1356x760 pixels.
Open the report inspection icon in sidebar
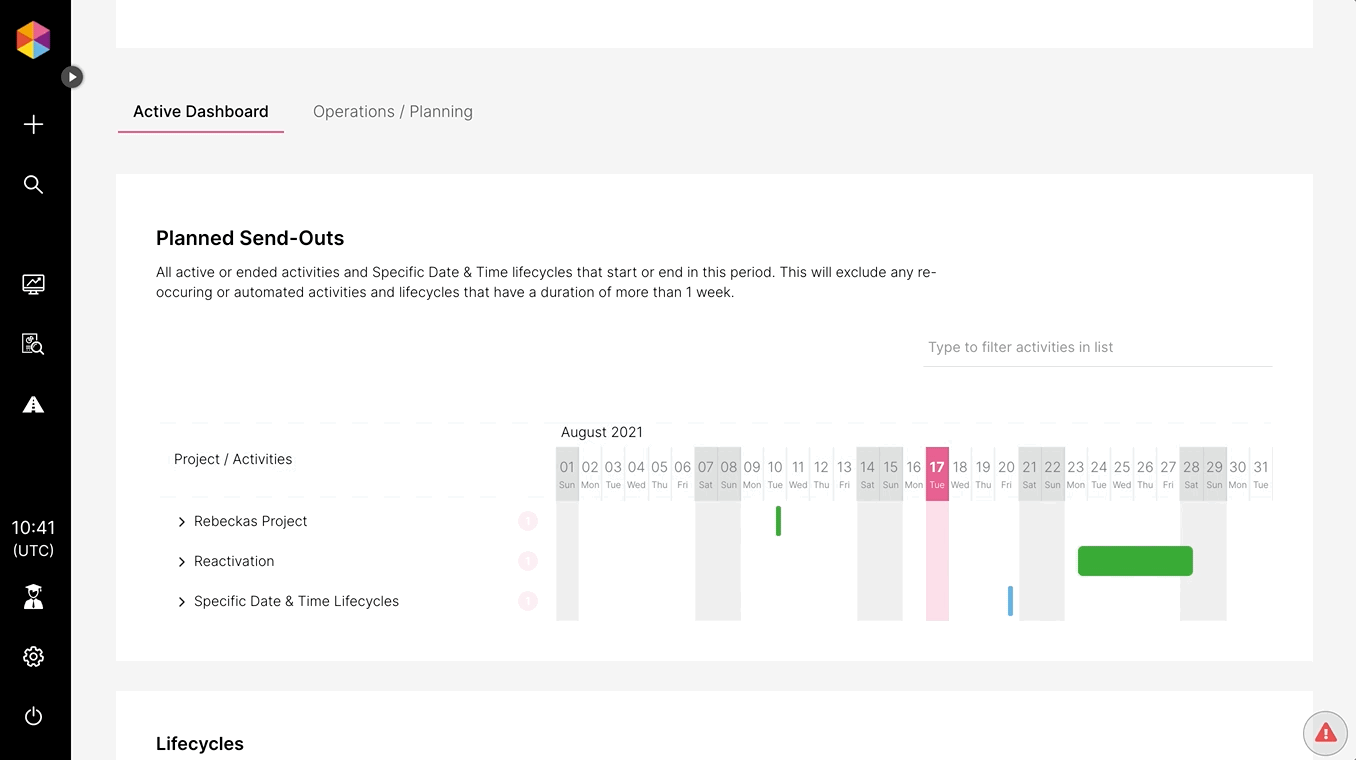point(33,344)
